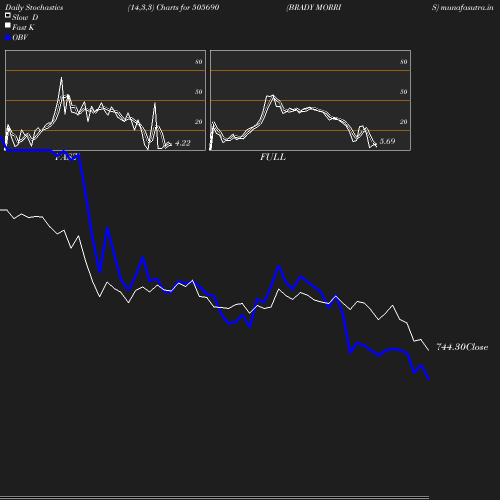Click the 20 axis label in fast stochastic chart
Image resolution: width=500 pixels, height=500 pixels.
click(199, 122)
